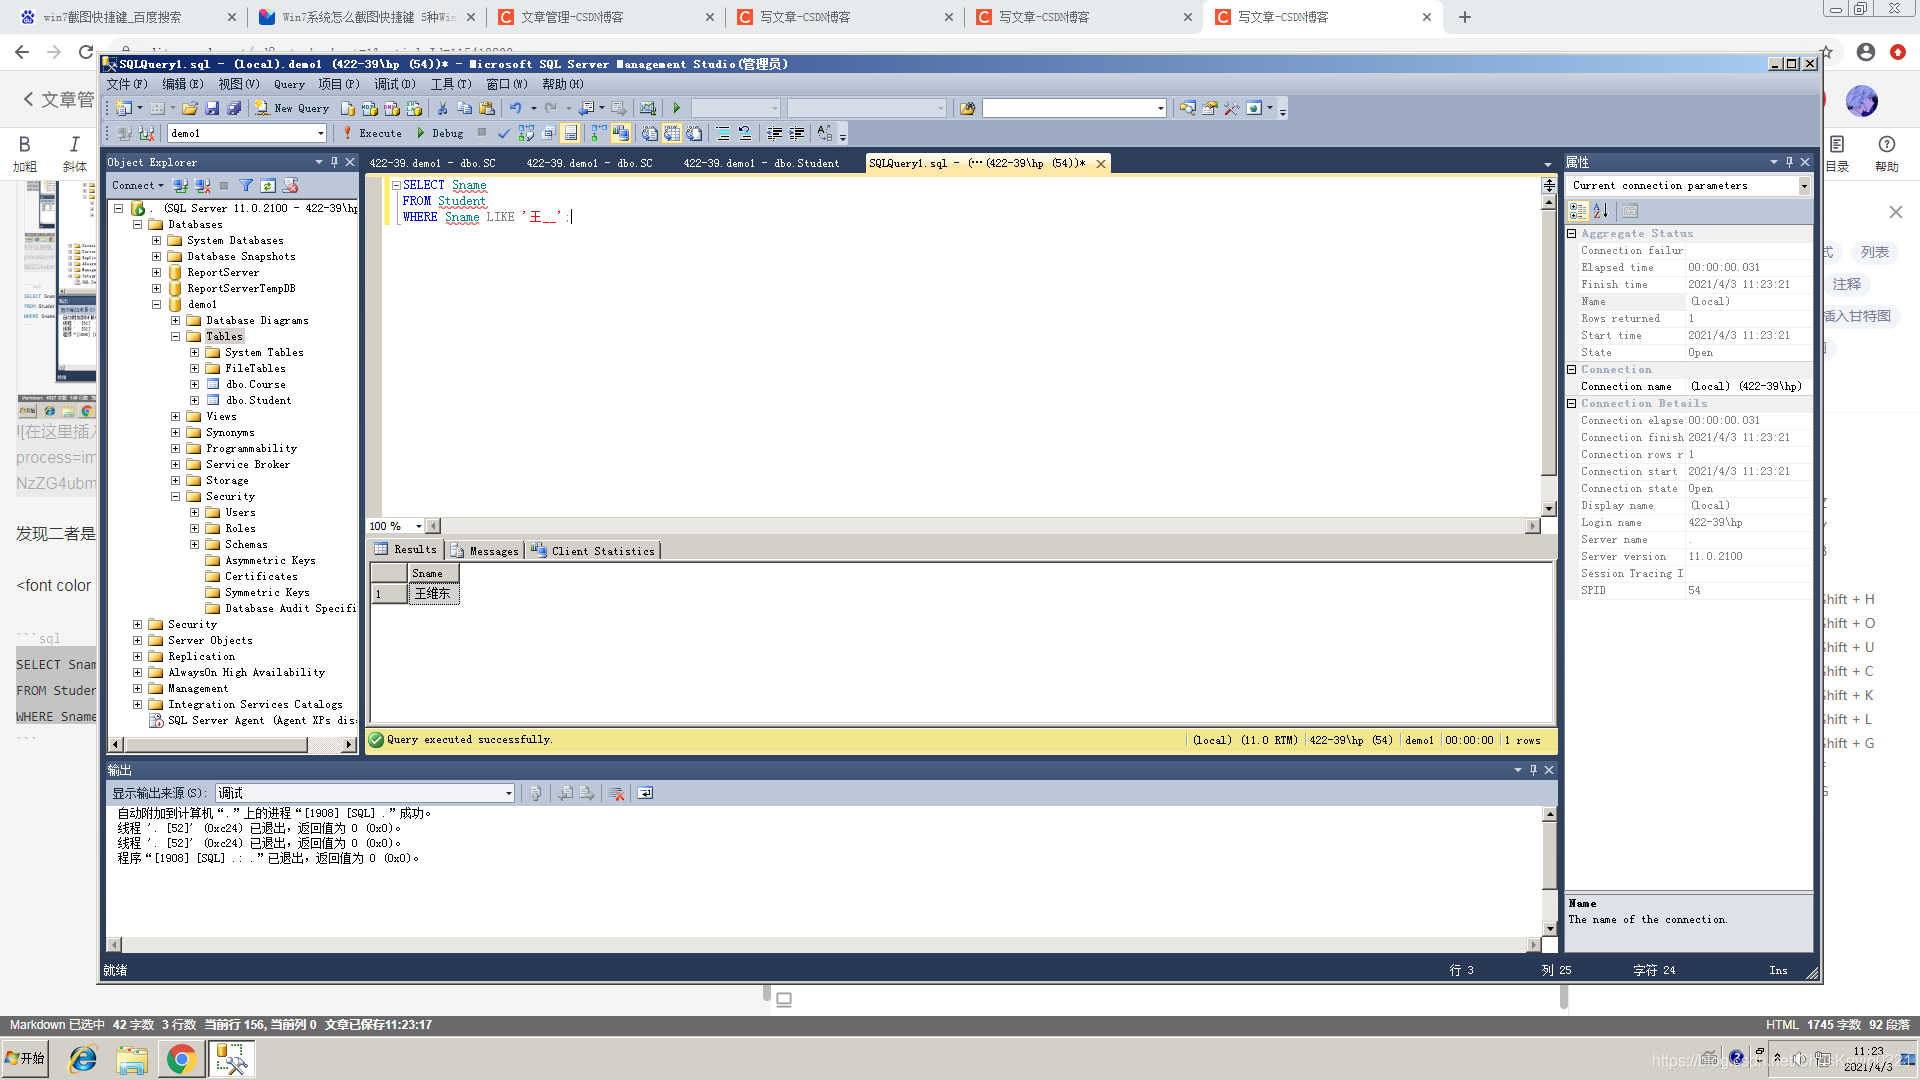Screen dimensions: 1920x1080
Task: Click the Toggle Word Wrap icon in Output
Action: click(x=645, y=793)
